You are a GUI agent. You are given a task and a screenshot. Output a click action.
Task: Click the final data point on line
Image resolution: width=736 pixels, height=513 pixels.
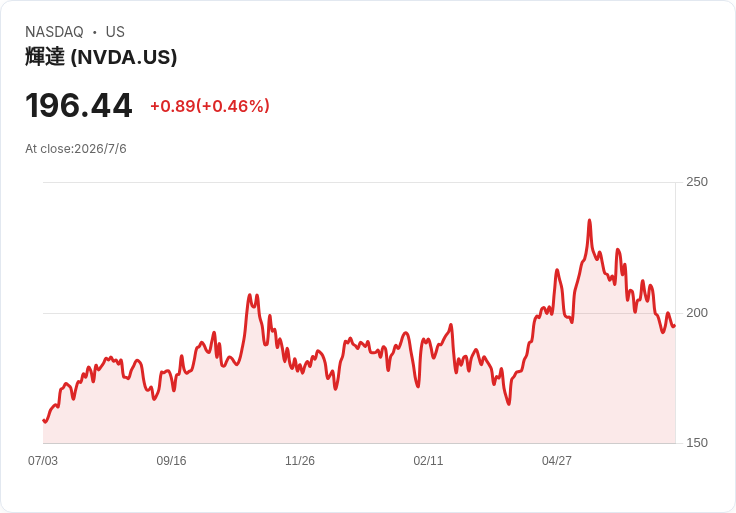click(675, 326)
